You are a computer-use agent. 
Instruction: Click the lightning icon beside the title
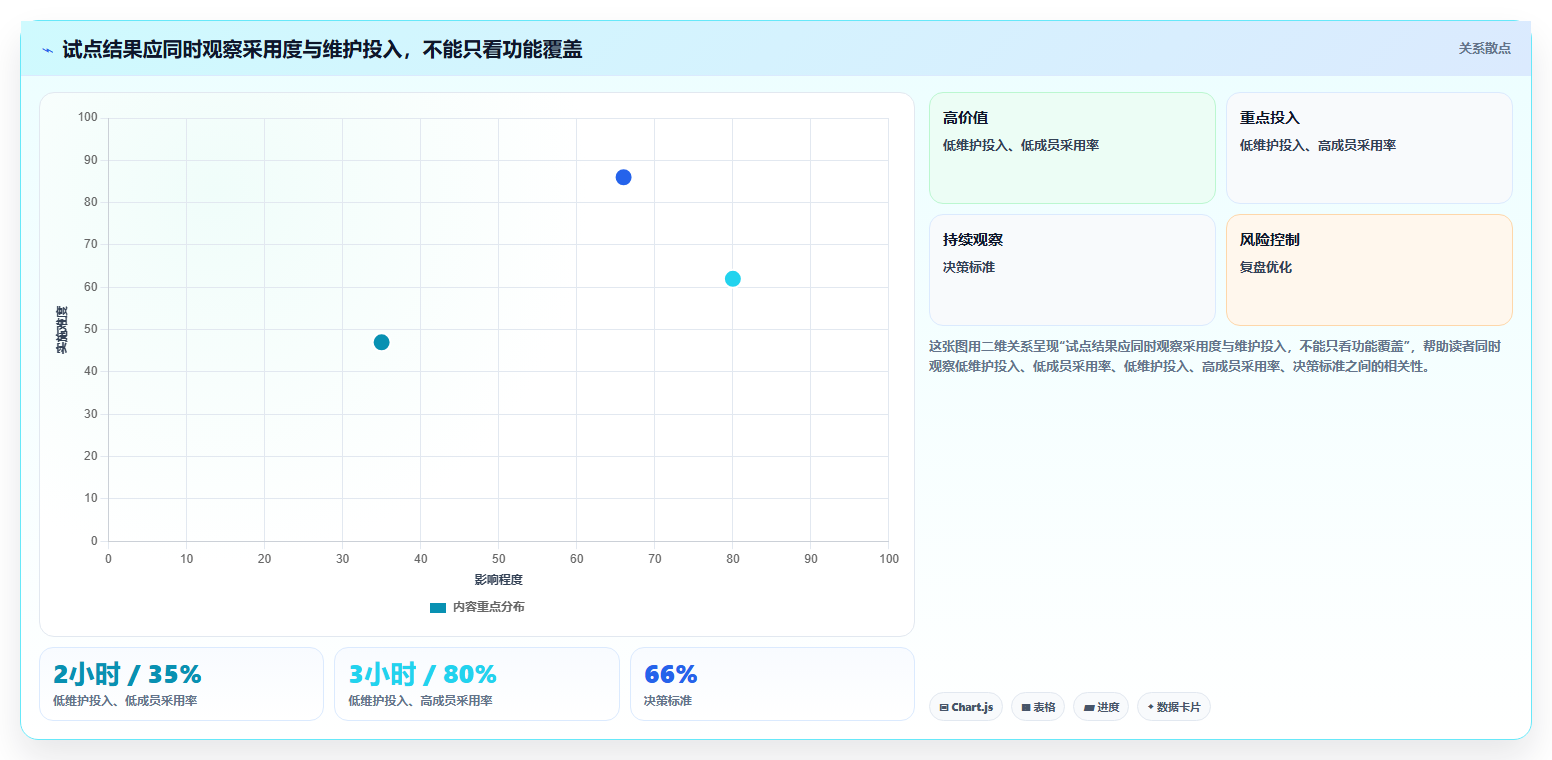click(x=48, y=49)
